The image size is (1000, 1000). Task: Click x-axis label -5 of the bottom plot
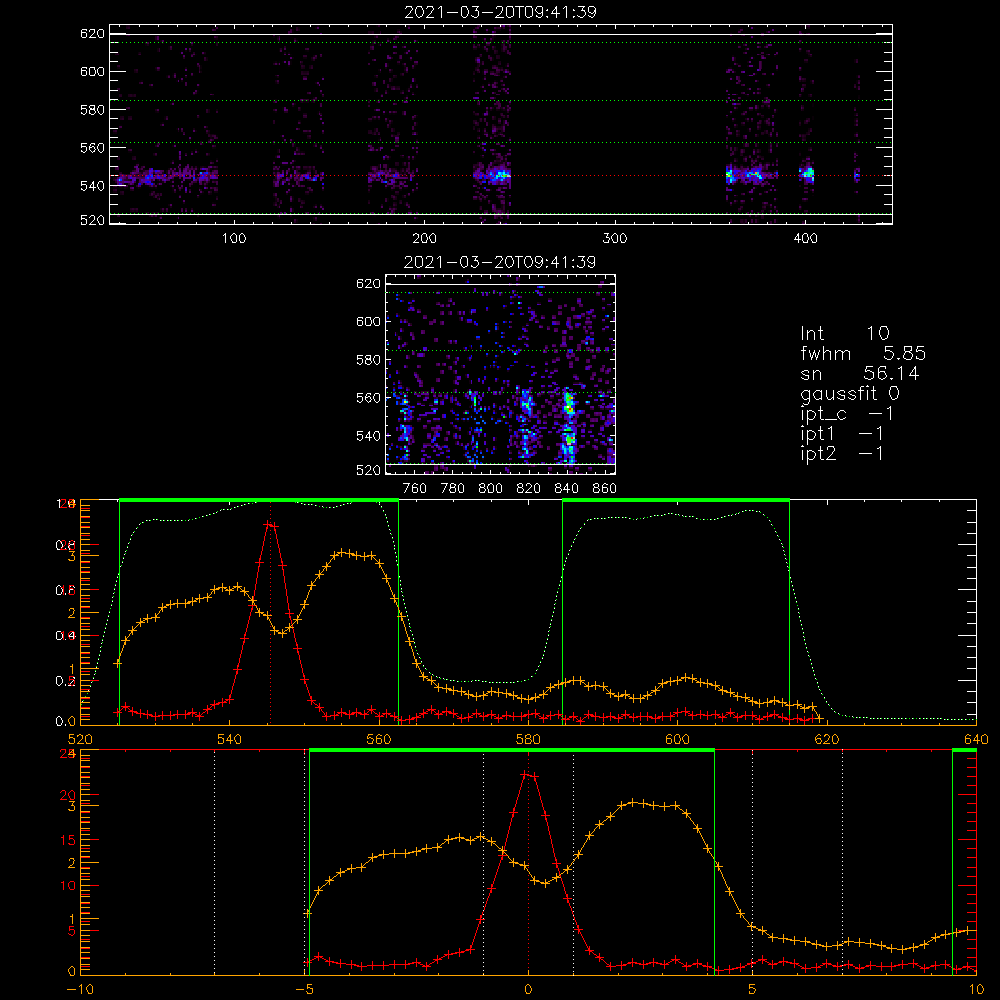click(307, 989)
